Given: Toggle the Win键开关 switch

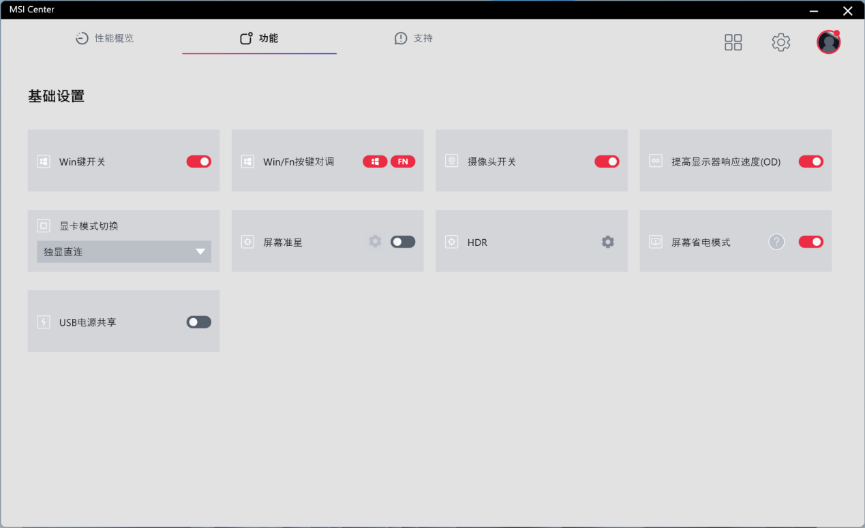Looking at the screenshot, I should pyautogui.click(x=199, y=161).
